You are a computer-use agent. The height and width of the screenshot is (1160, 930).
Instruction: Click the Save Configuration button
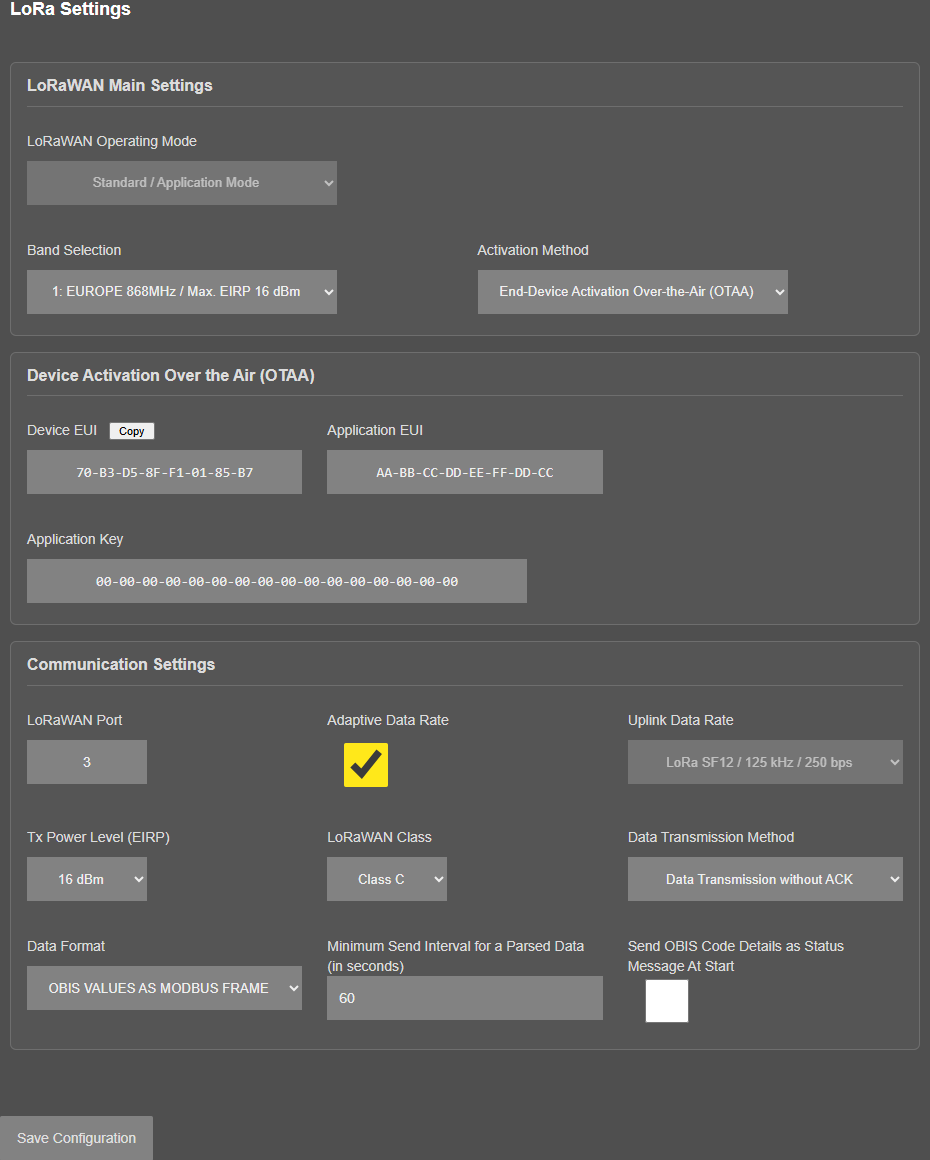[76, 1138]
